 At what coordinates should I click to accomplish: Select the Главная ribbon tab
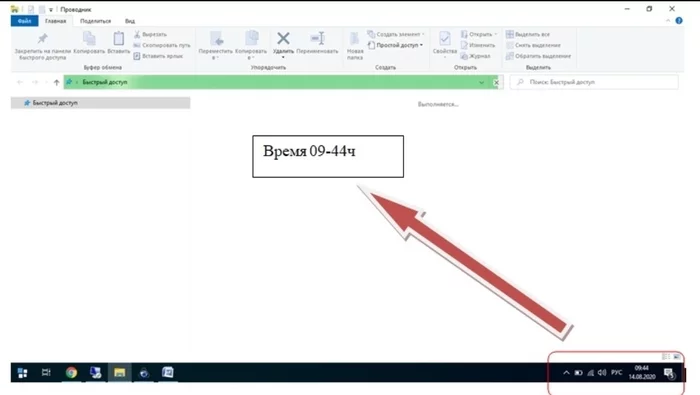pos(55,21)
